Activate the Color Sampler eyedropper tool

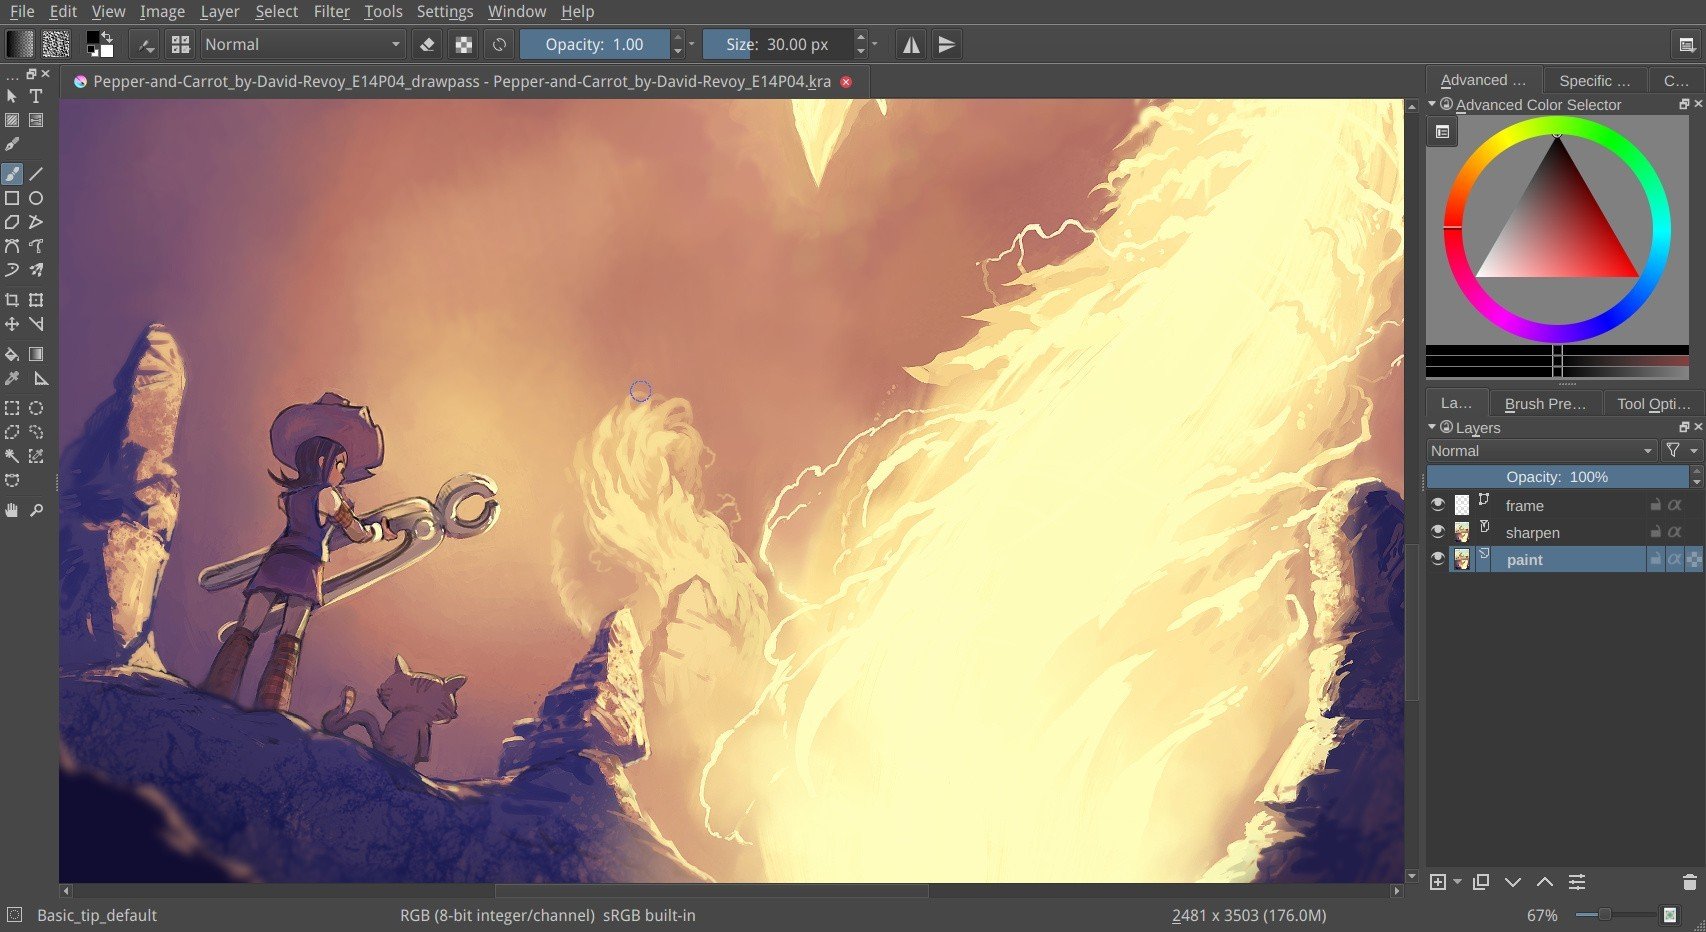[12, 378]
